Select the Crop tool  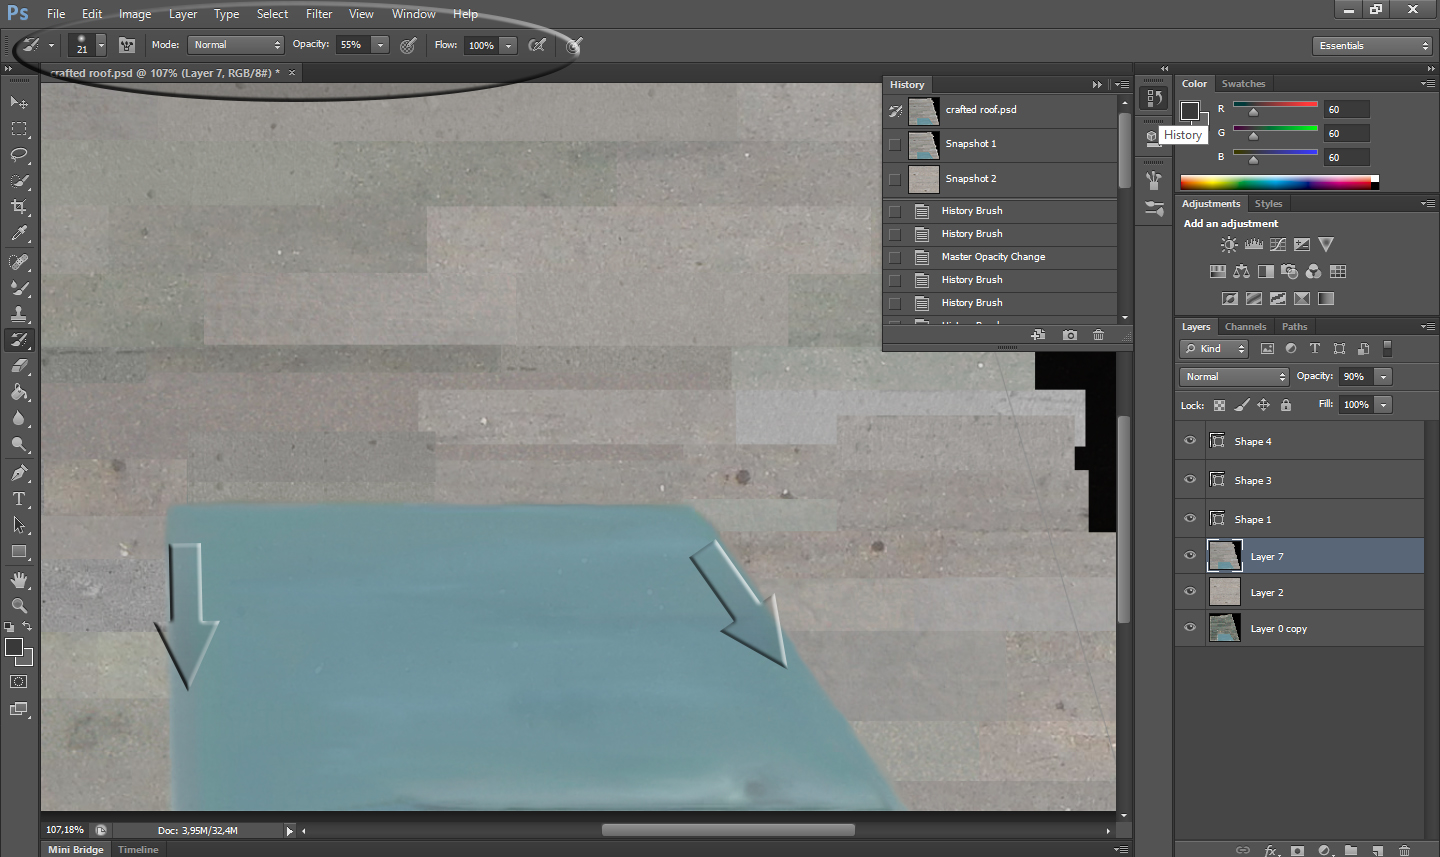point(19,207)
